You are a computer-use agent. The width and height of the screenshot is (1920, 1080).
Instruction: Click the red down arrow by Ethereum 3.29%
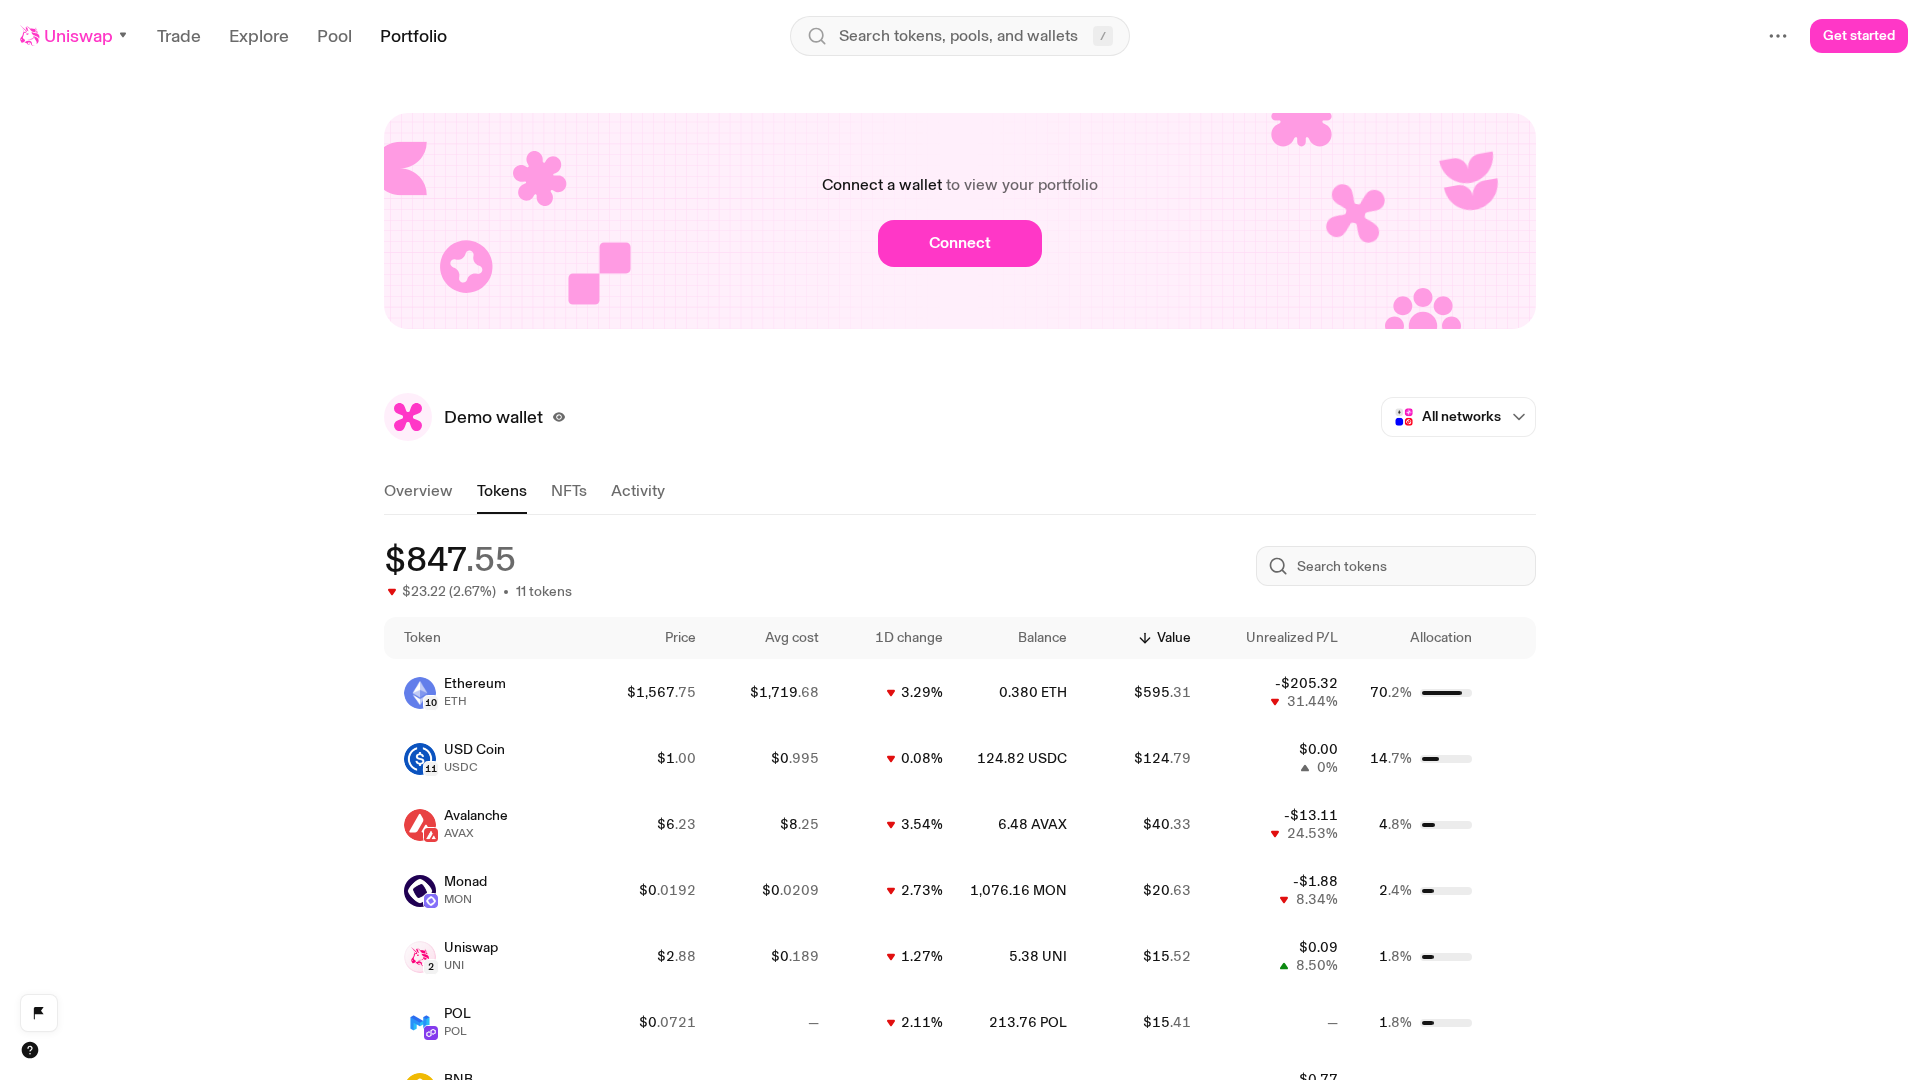click(x=891, y=693)
